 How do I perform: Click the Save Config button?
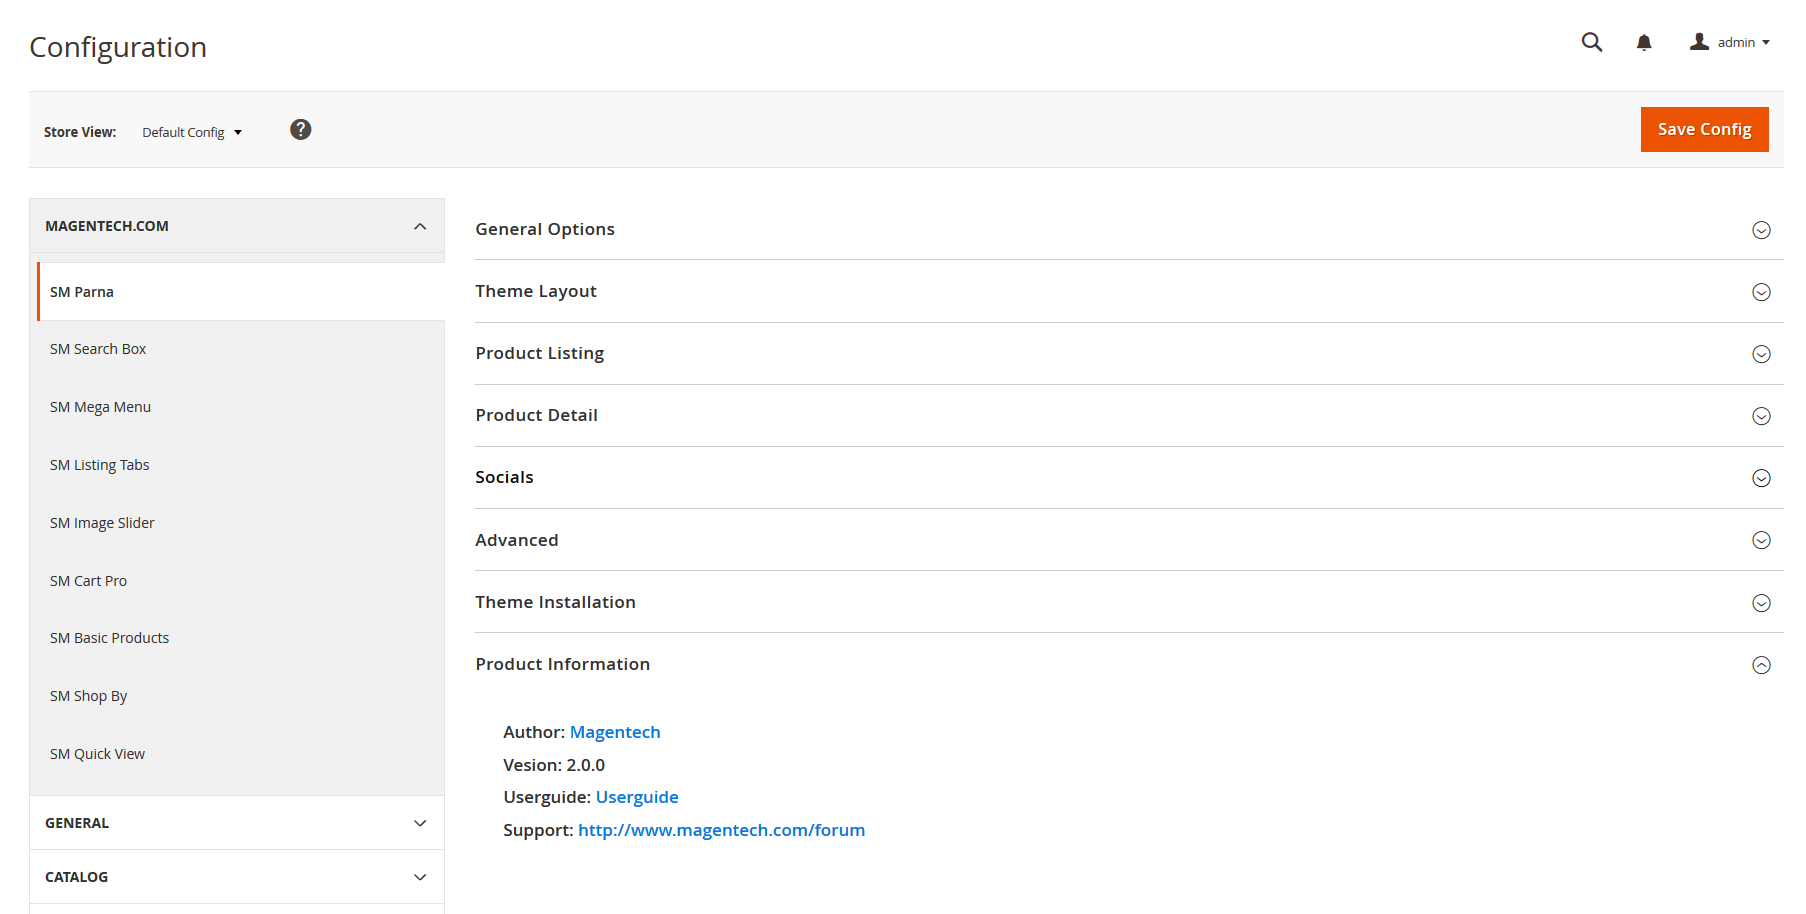(1704, 129)
